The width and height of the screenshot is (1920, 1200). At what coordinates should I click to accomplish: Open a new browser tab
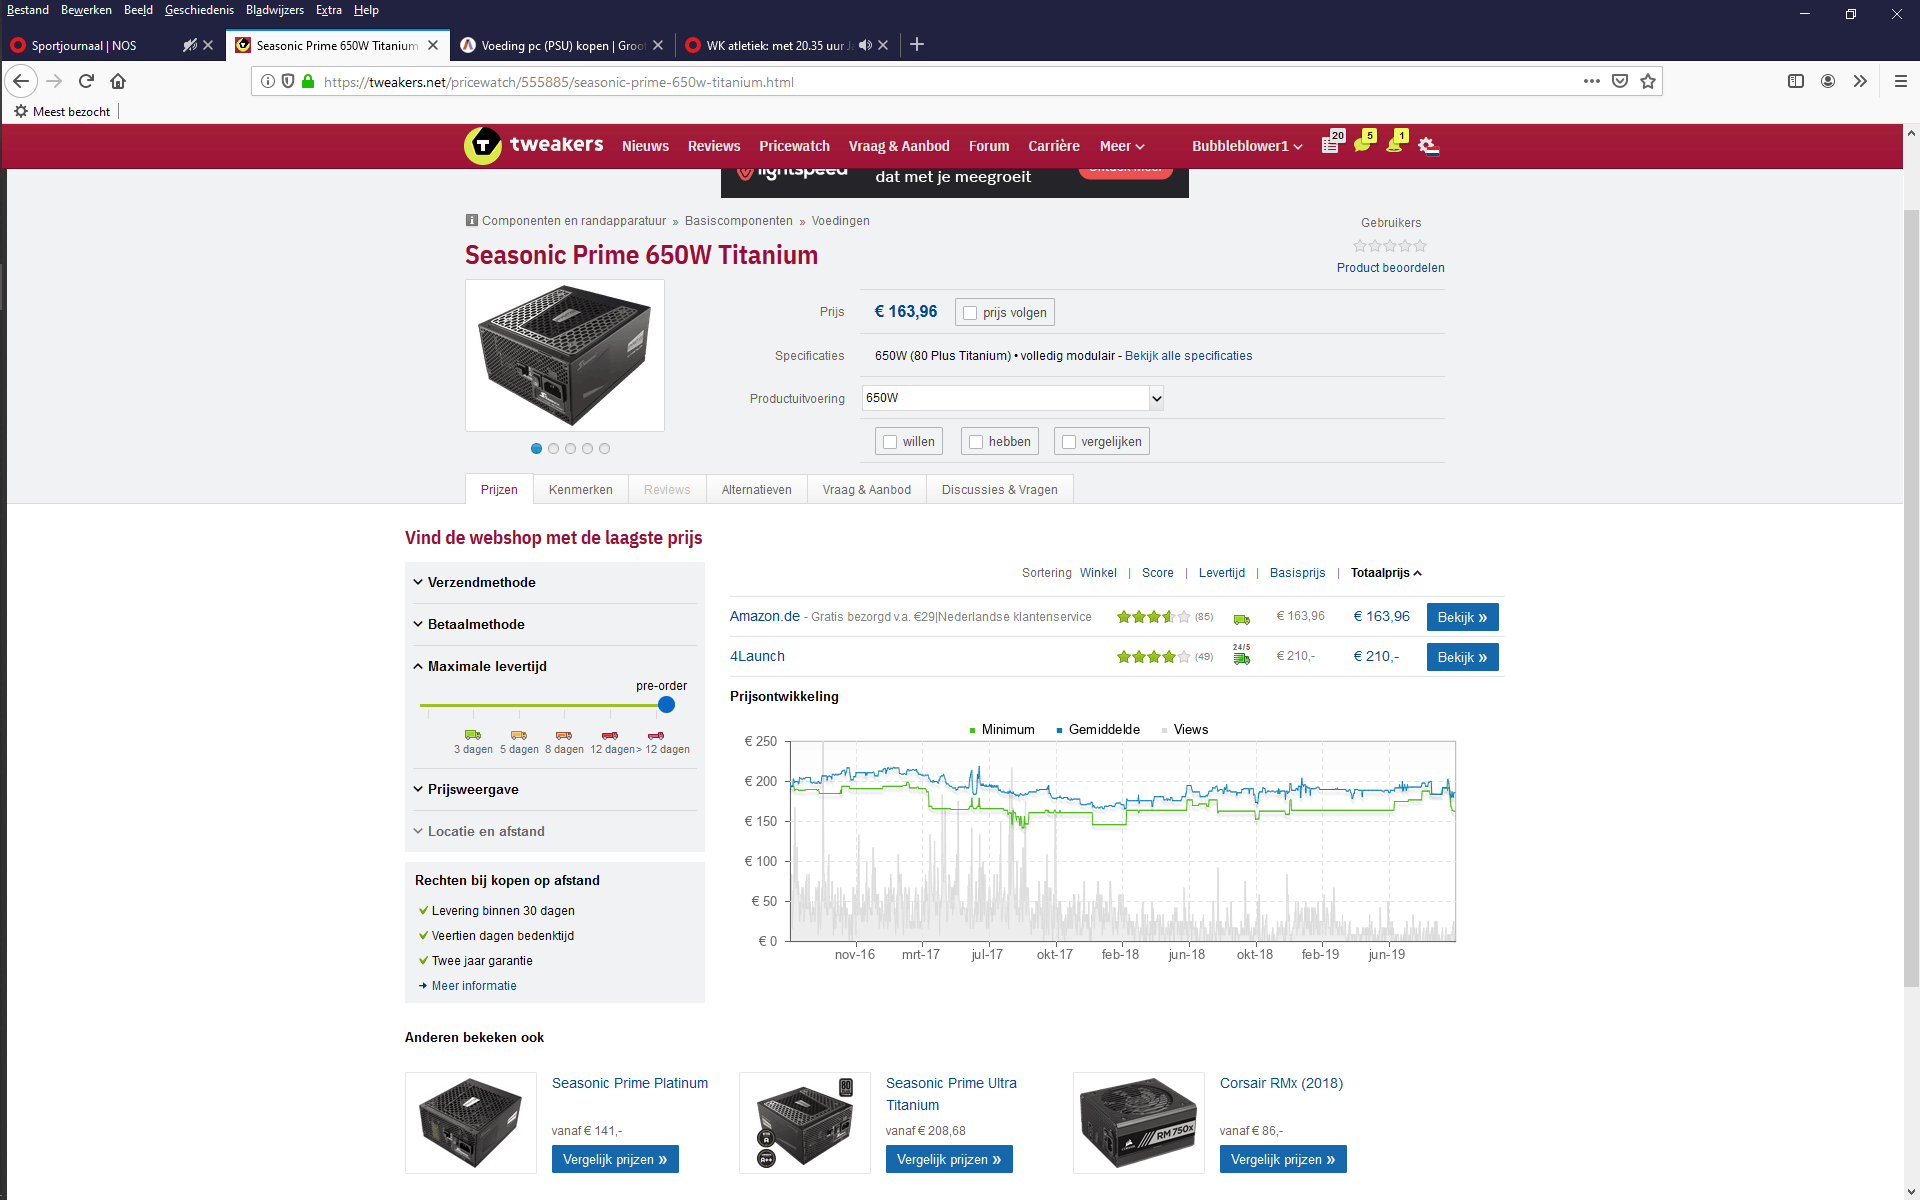pyautogui.click(x=917, y=44)
